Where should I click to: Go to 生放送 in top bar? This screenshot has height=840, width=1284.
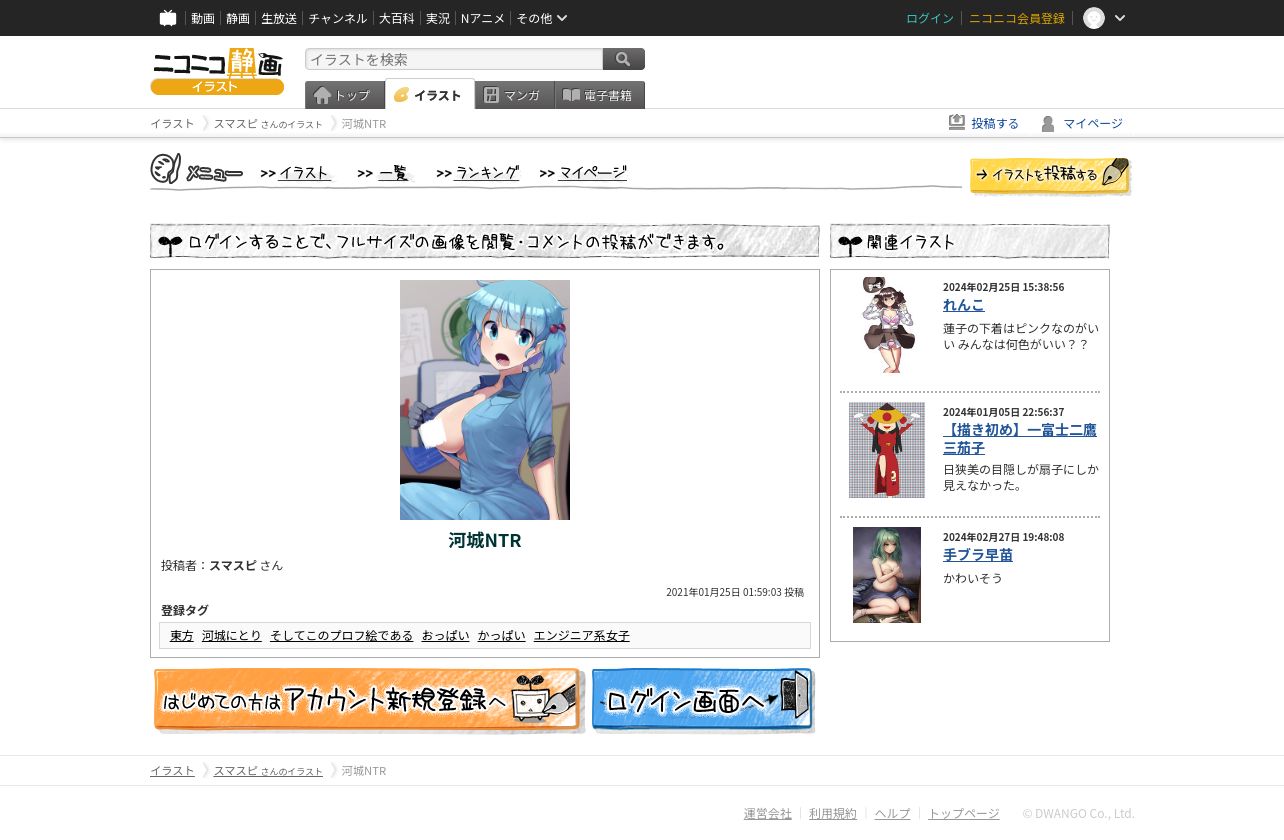pyautogui.click(x=279, y=18)
